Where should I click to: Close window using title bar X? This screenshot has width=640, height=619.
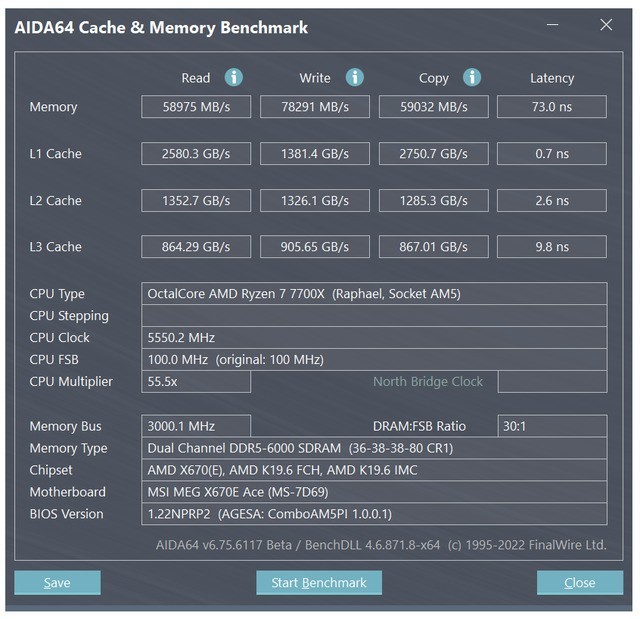coord(606,25)
